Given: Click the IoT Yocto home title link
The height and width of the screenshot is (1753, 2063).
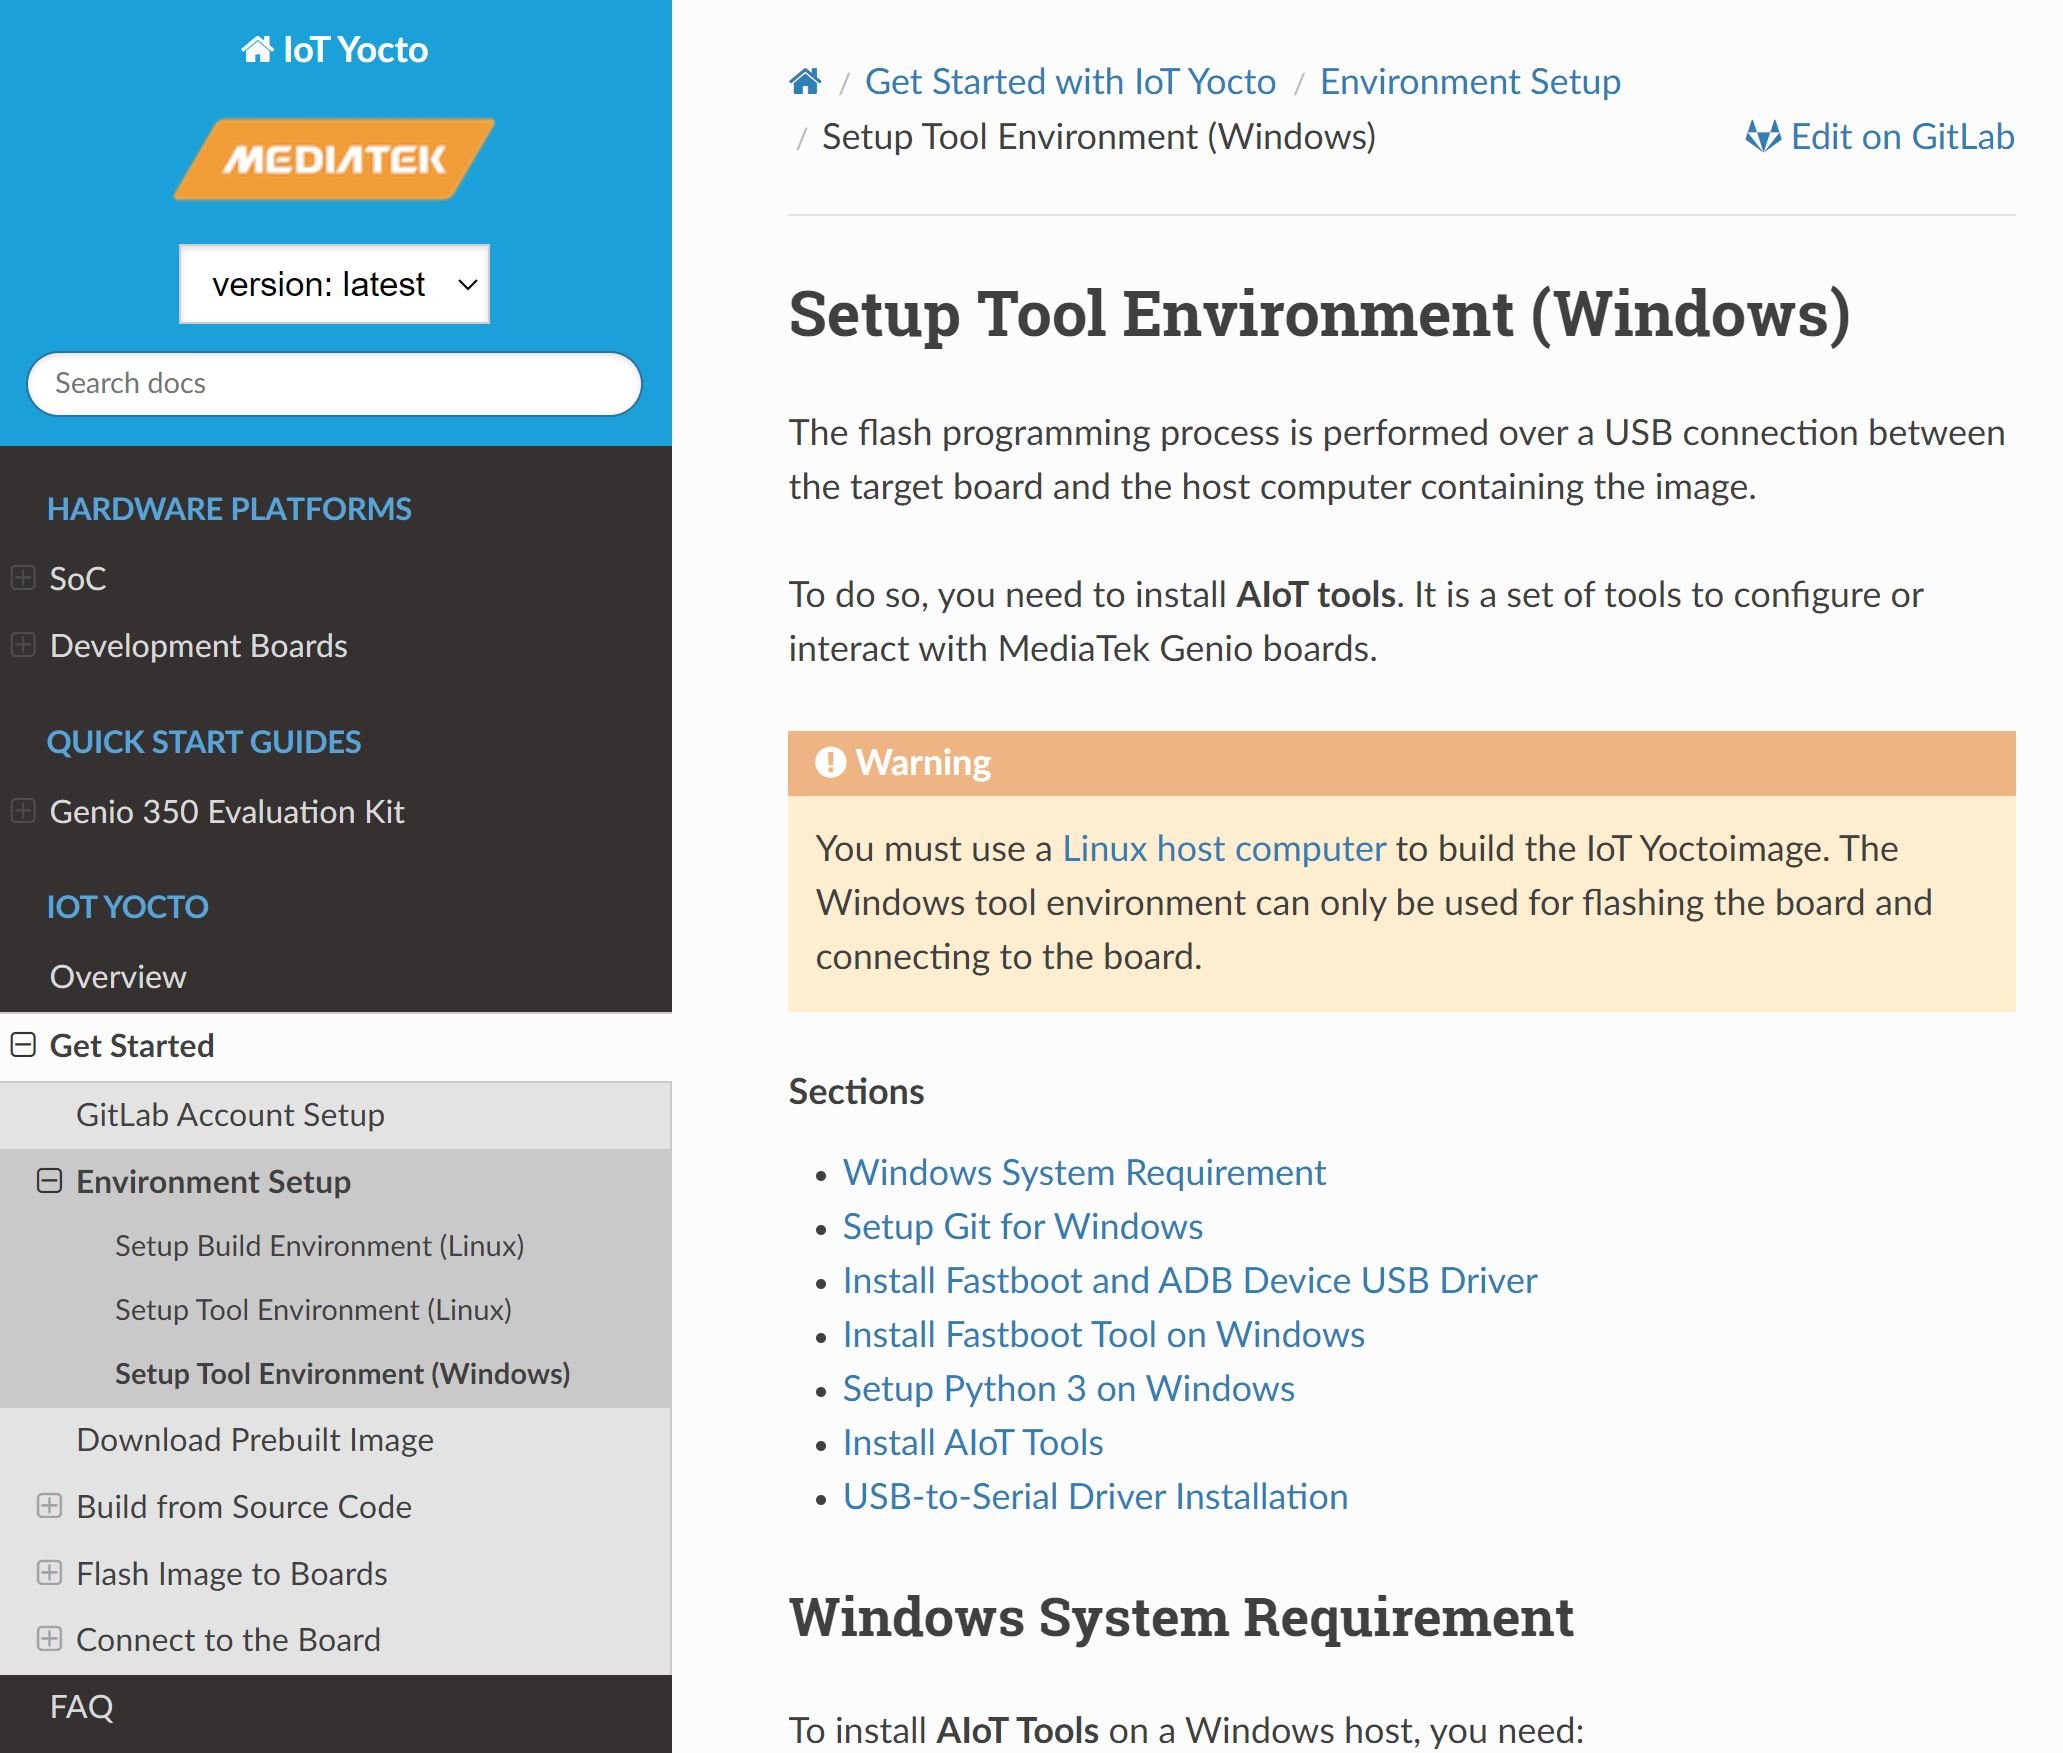Looking at the screenshot, I should [334, 49].
